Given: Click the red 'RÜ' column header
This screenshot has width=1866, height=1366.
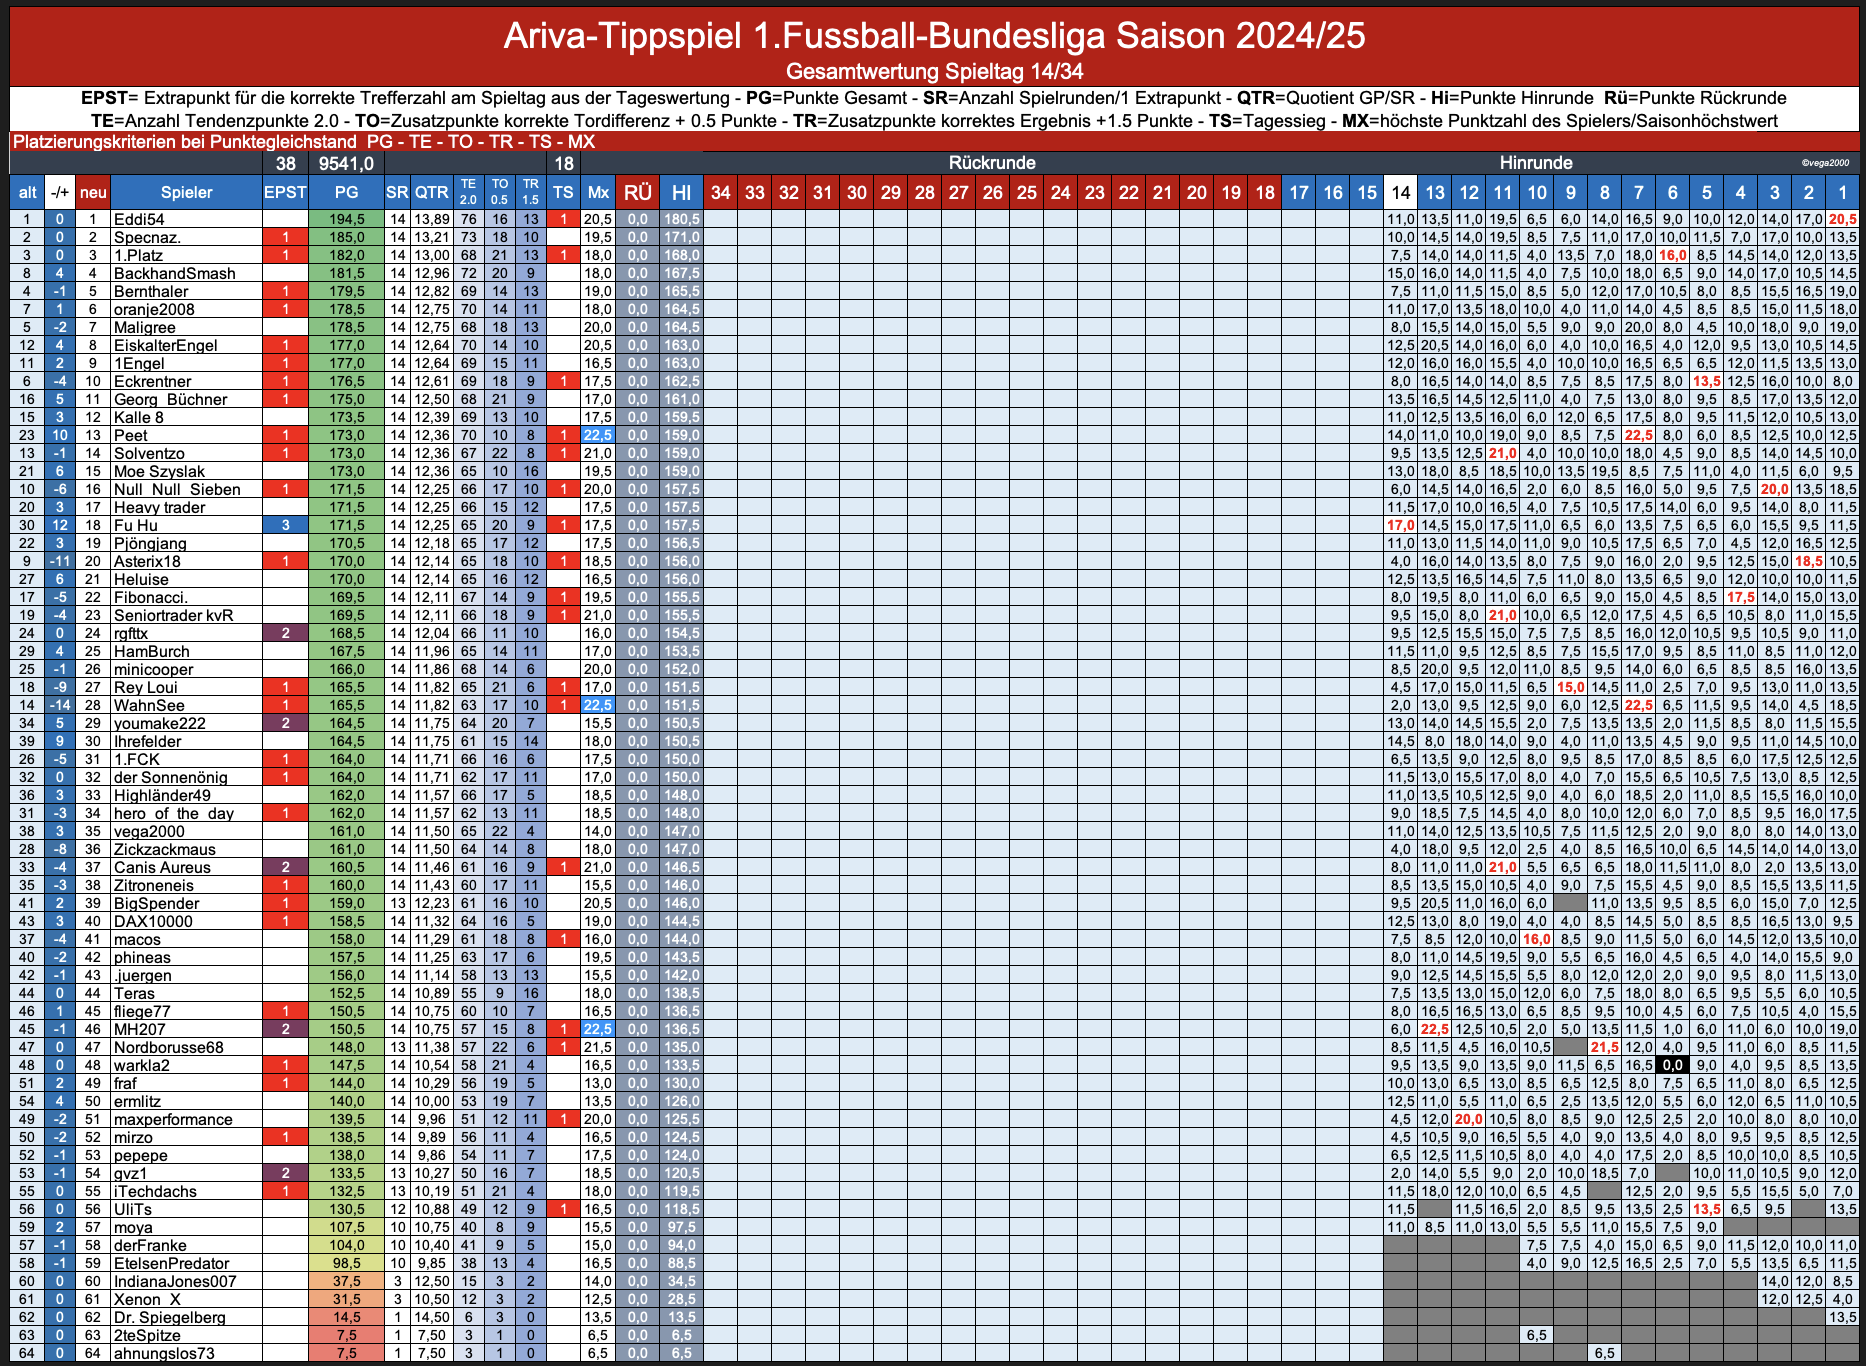Looking at the screenshot, I should (x=637, y=192).
